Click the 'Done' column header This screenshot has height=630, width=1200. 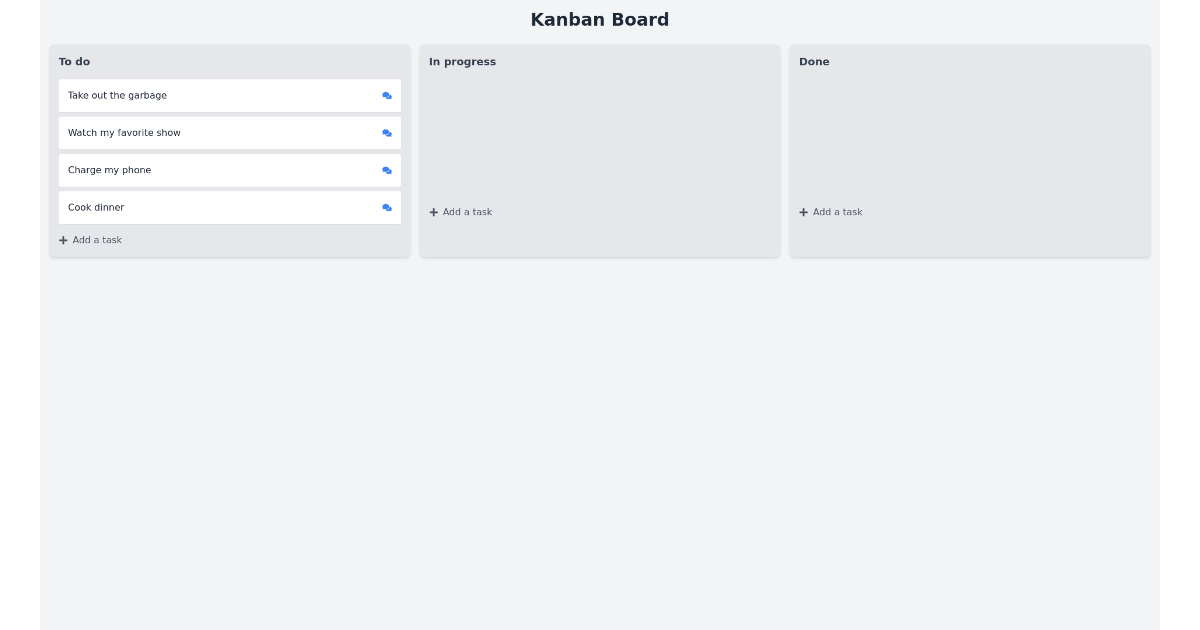tap(814, 61)
